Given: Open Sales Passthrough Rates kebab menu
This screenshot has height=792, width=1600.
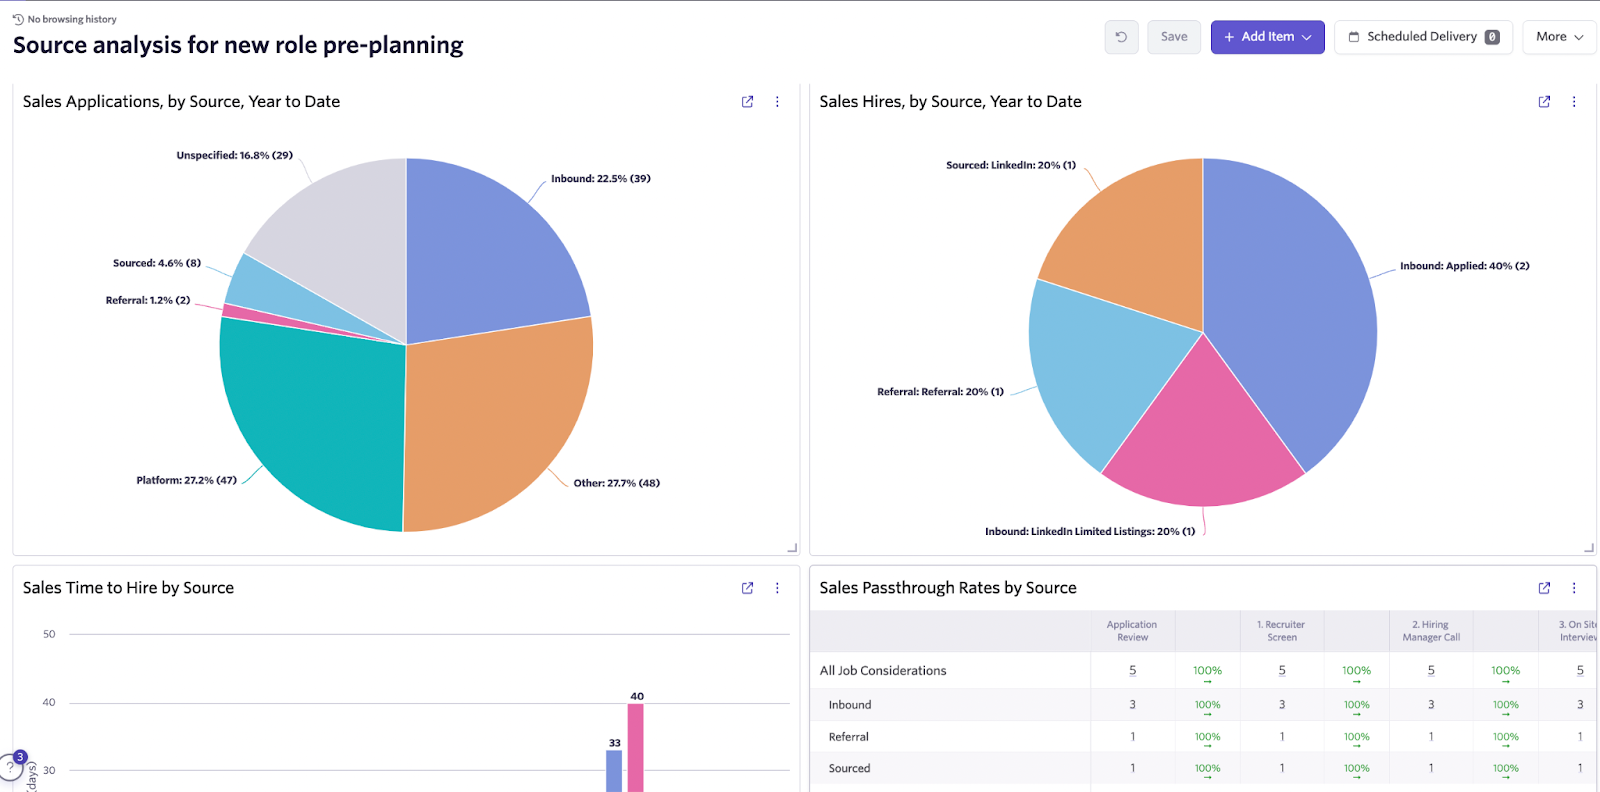Looking at the screenshot, I should [1574, 588].
